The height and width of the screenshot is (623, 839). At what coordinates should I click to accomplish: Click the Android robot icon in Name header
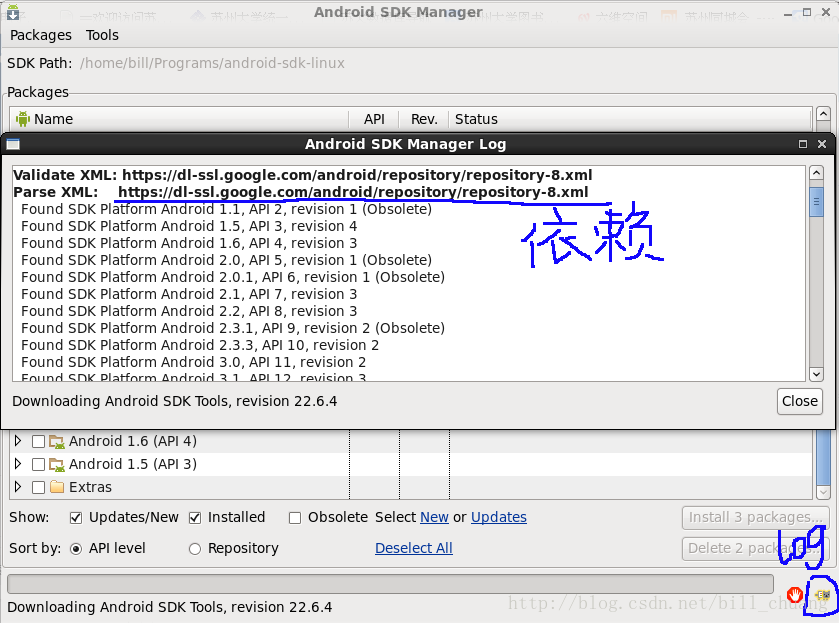[22, 119]
